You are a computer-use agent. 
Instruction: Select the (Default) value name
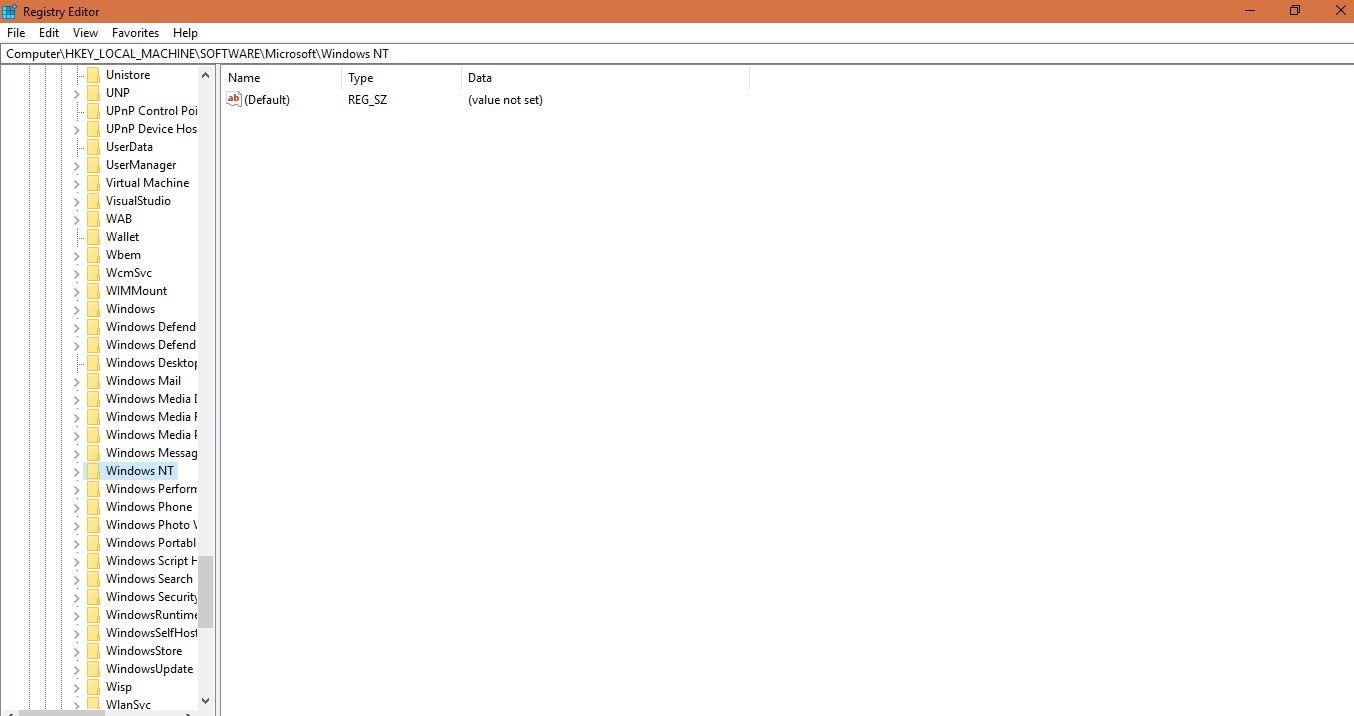pyautogui.click(x=267, y=100)
